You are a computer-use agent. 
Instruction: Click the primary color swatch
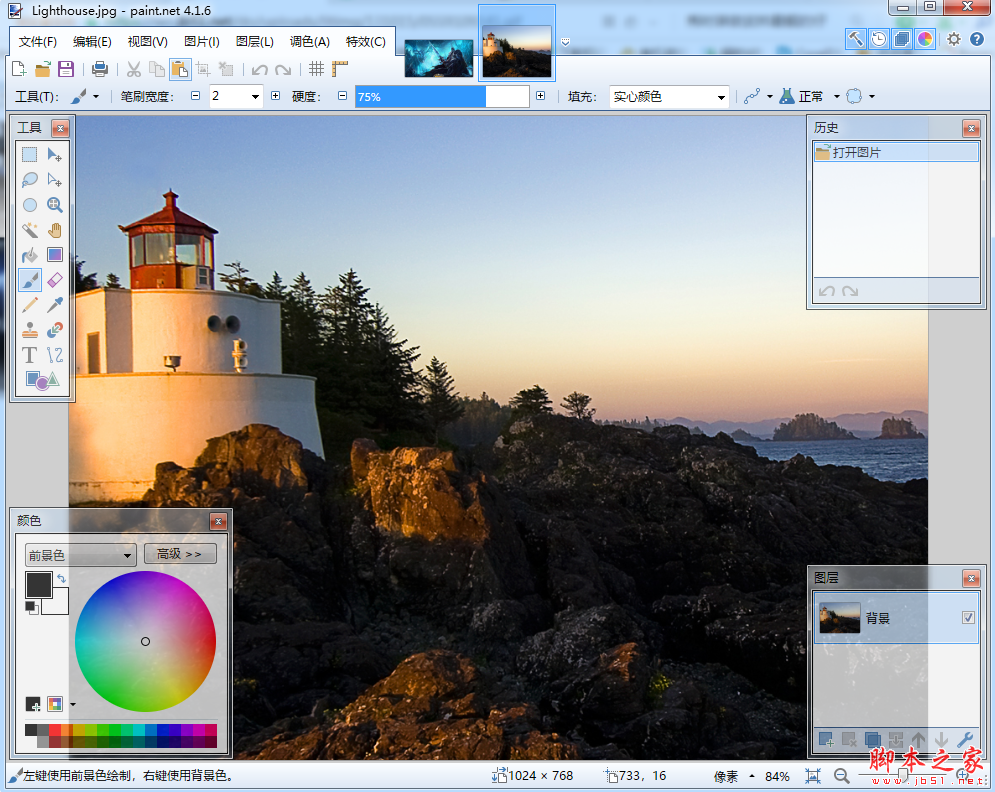point(39,584)
